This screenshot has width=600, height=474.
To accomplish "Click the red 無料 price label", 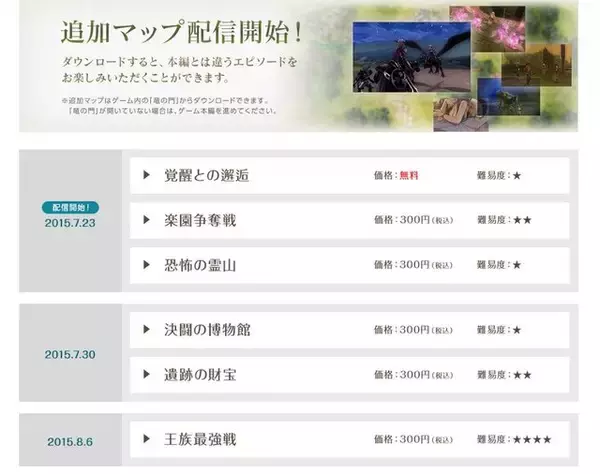I will 409,176.
